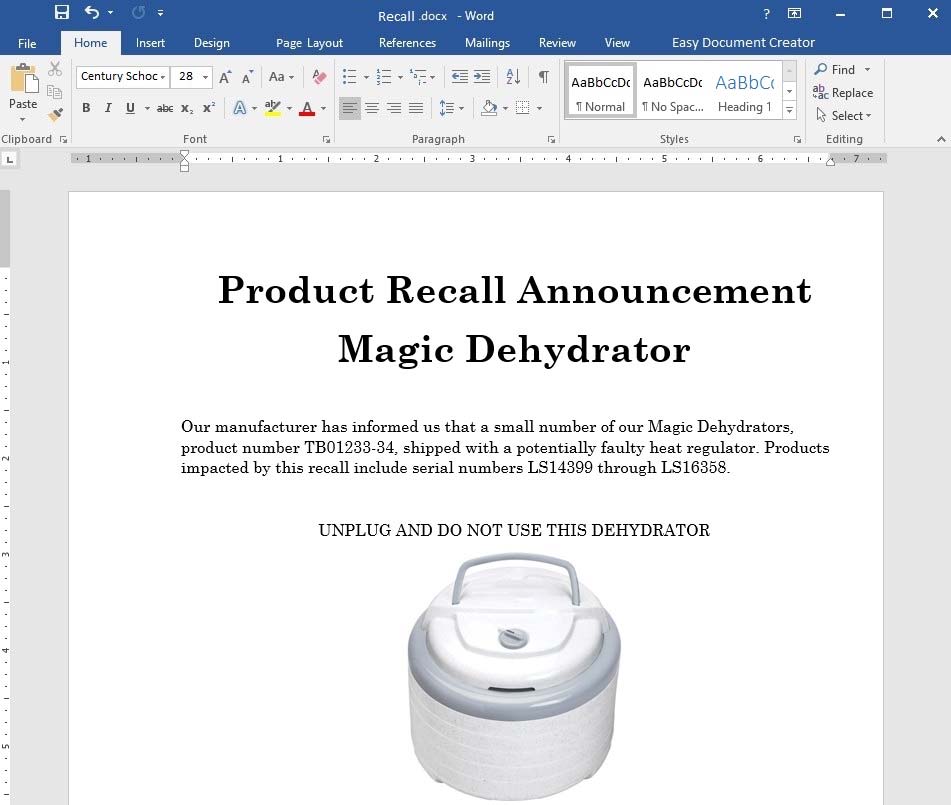Open the Borders dropdown arrow
This screenshot has width=951, height=805.
tap(539, 109)
